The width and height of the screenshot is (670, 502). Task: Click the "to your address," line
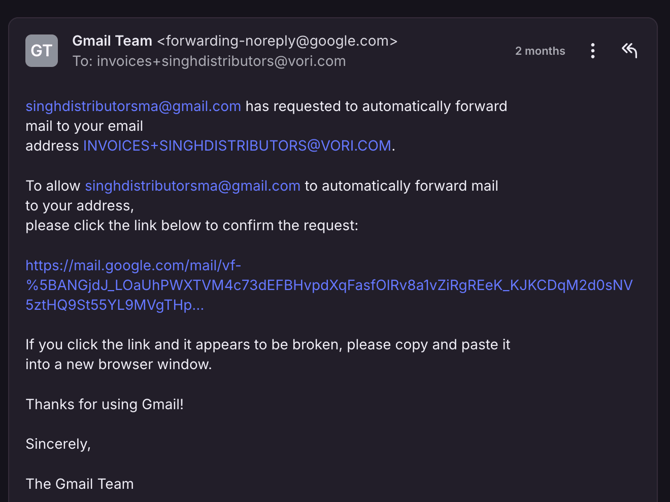coord(79,205)
